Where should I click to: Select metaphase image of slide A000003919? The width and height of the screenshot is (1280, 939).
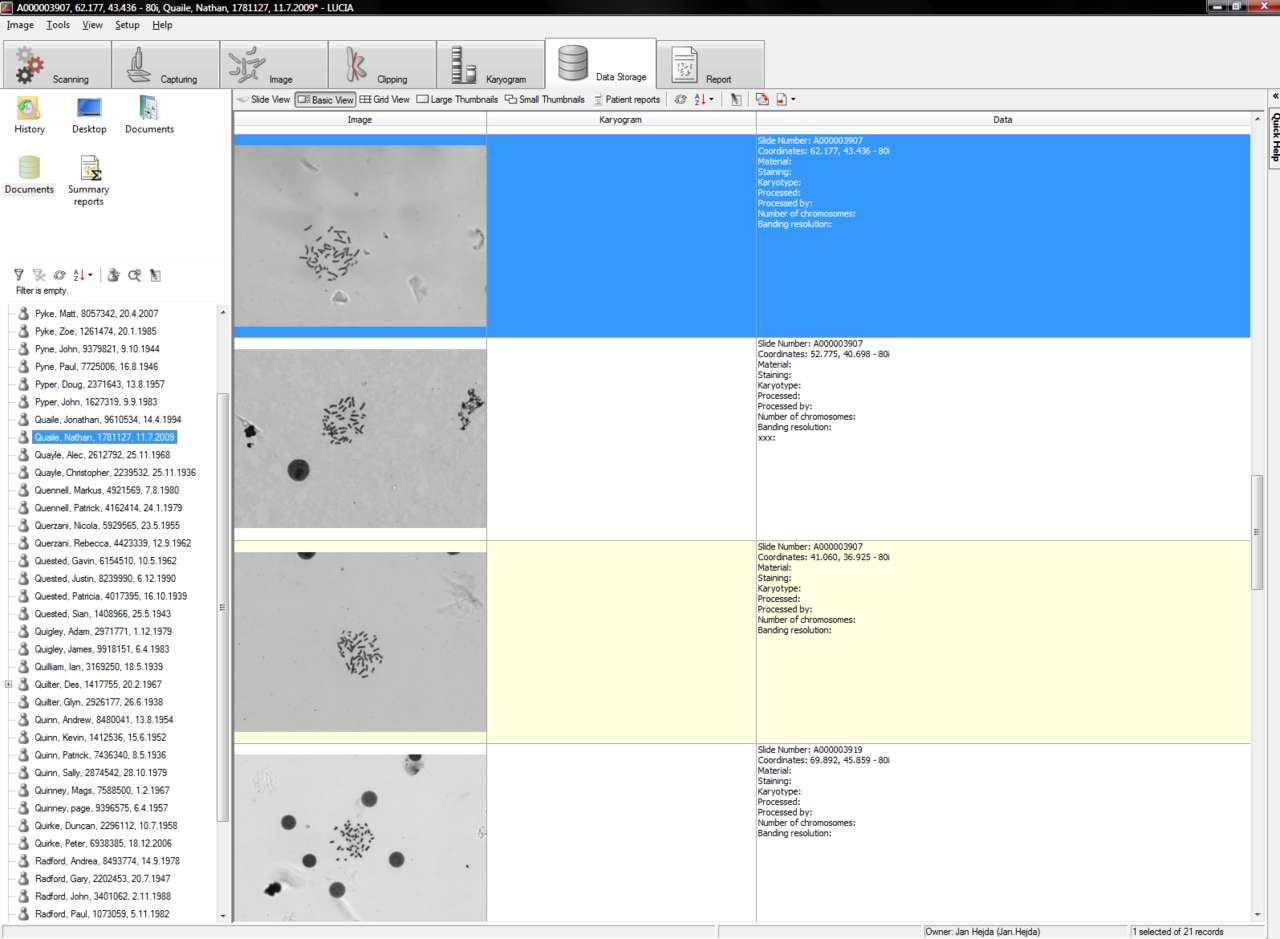pos(360,838)
